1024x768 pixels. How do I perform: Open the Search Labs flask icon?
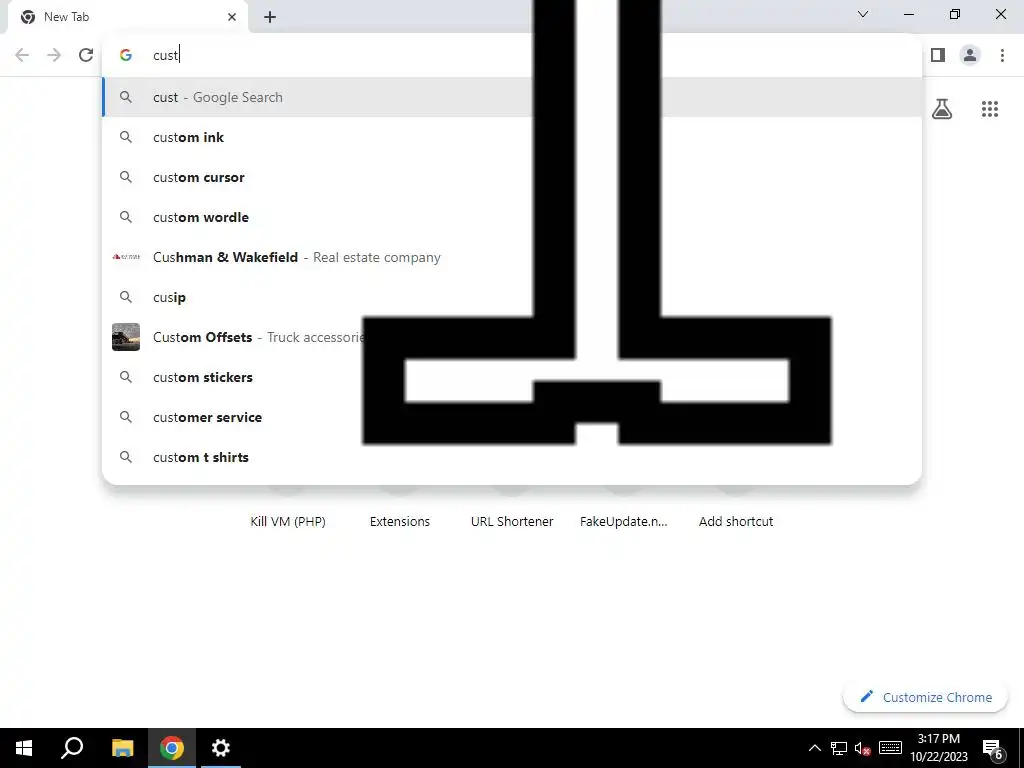(x=942, y=109)
